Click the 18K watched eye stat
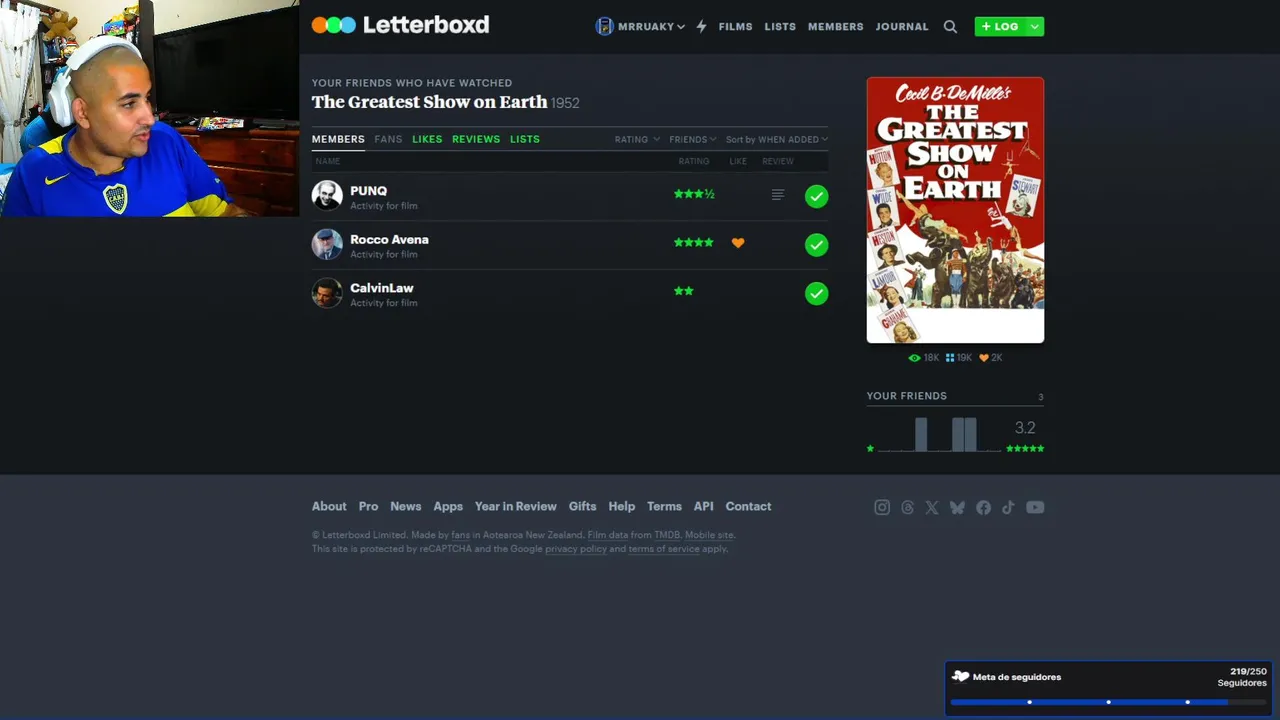 (x=923, y=357)
